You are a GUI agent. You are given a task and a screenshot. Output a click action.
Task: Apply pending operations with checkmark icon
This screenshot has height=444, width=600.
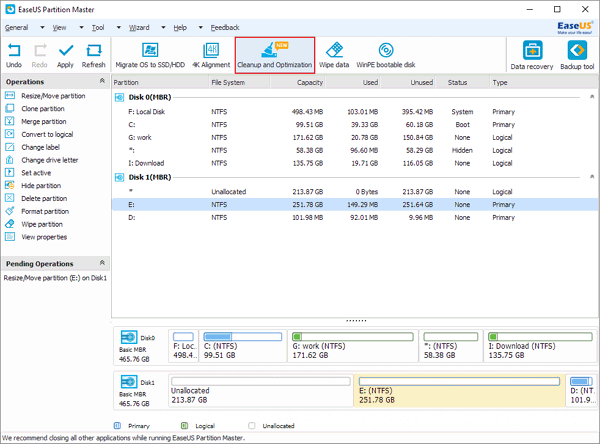click(65, 56)
